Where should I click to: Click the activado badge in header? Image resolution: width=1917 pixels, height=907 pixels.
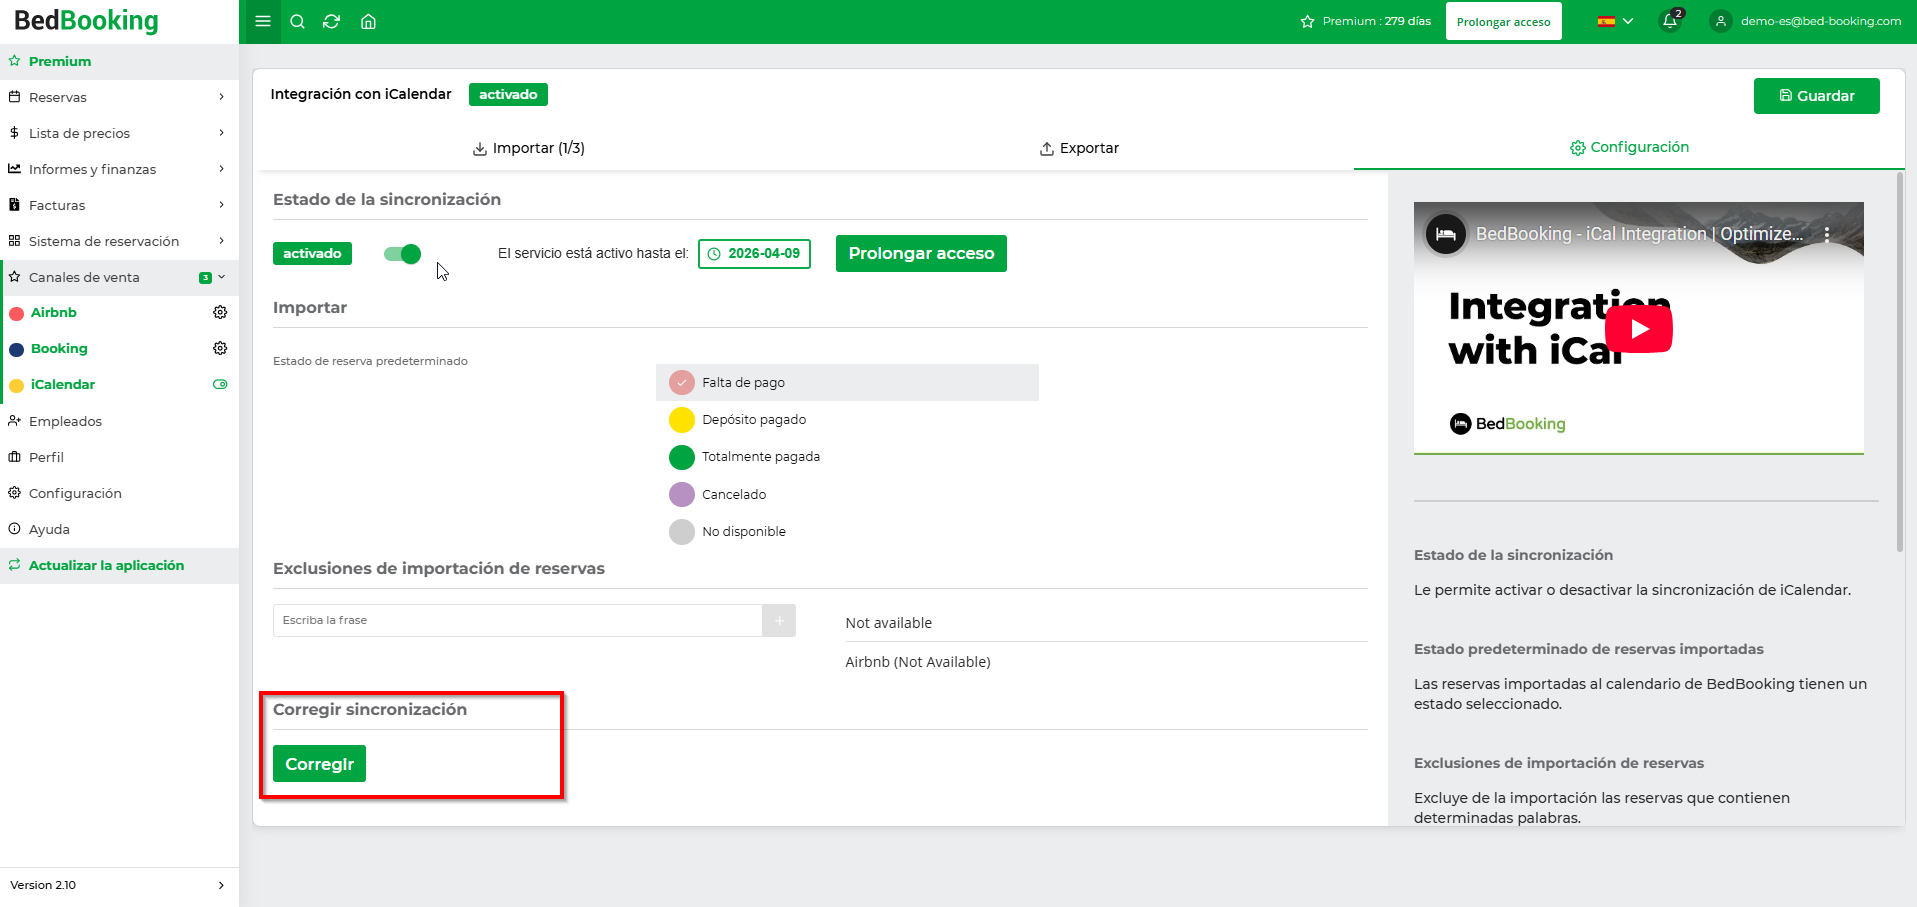click(508, 94)
